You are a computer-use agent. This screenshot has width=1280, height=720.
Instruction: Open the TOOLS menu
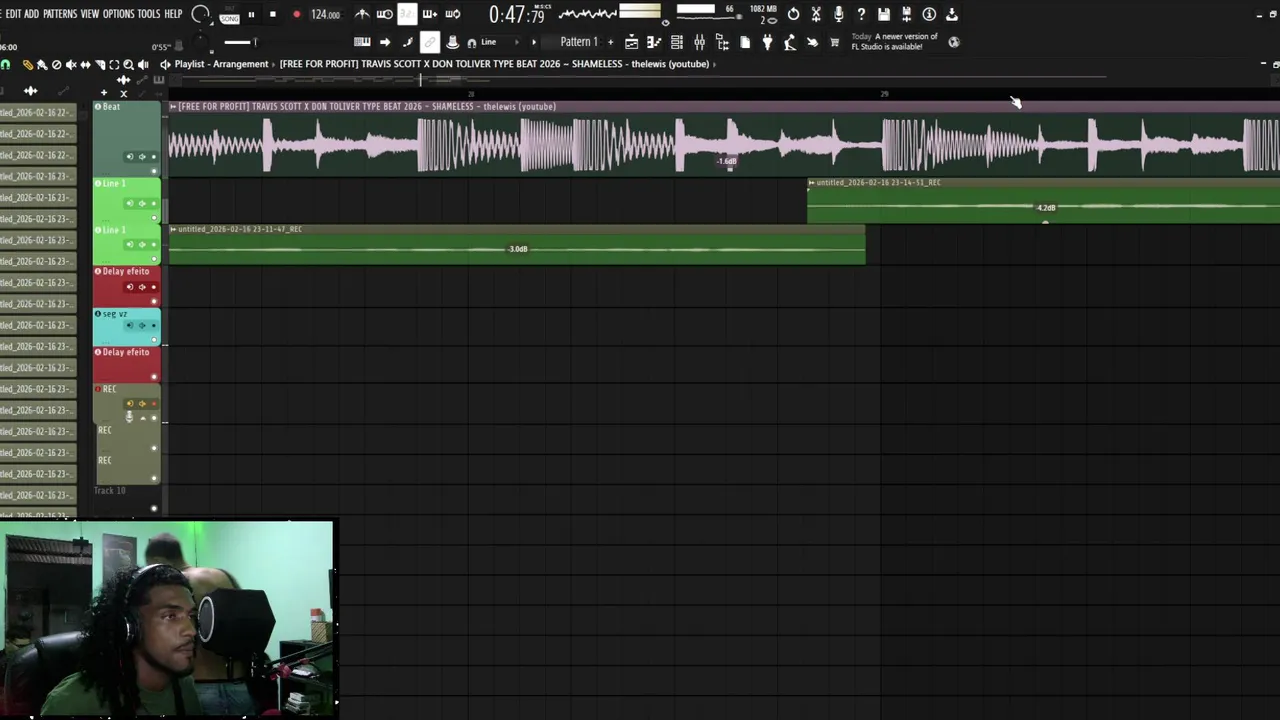tap(149, 14)
